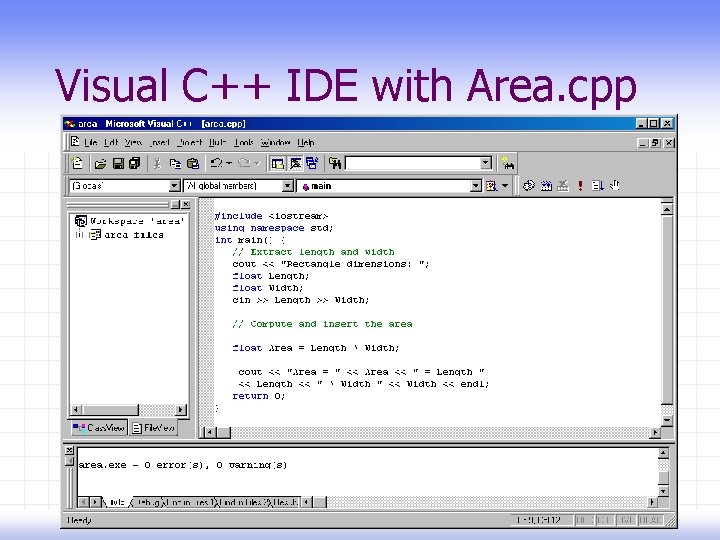Click the Search help icon right of Find box

coord(508,163)
